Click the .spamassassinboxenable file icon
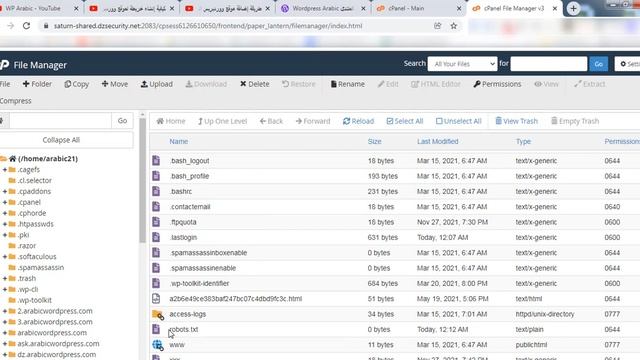Screen dimensions: 640x360 tap(156, 252)
